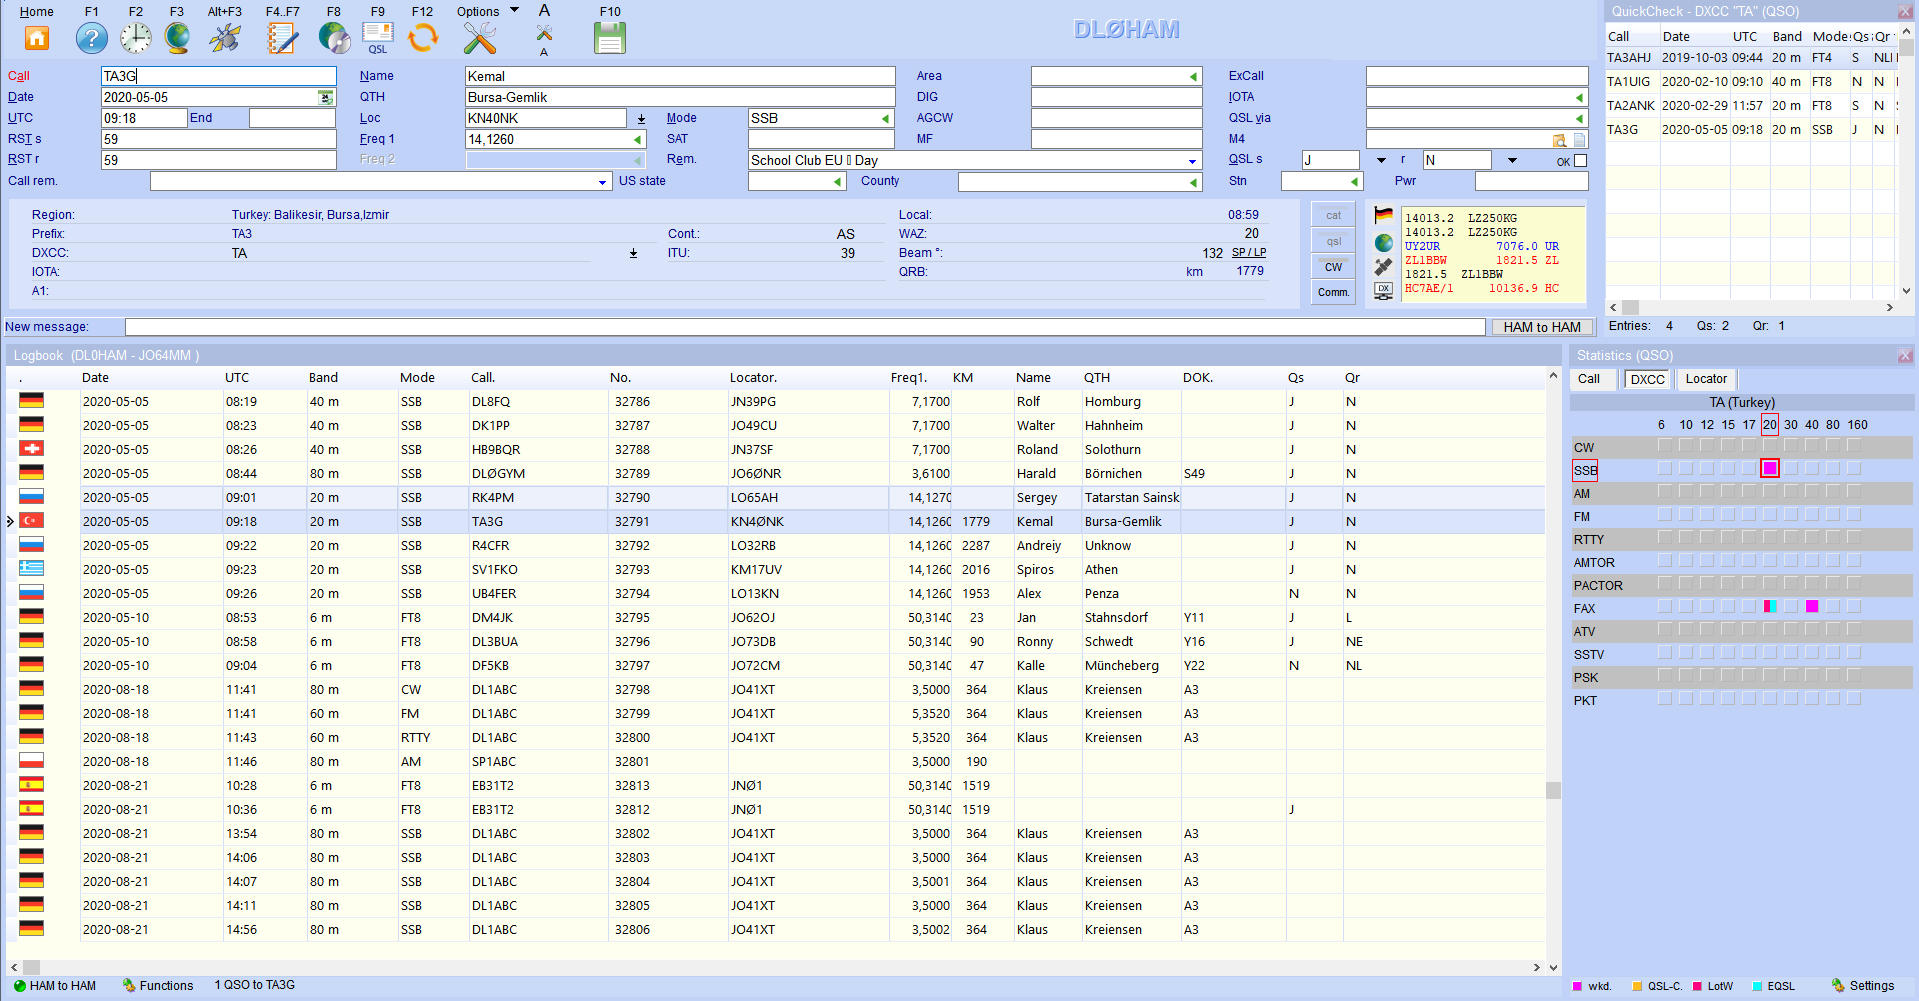Switch to the Locator statistics tab

[x=1706, y=379]
